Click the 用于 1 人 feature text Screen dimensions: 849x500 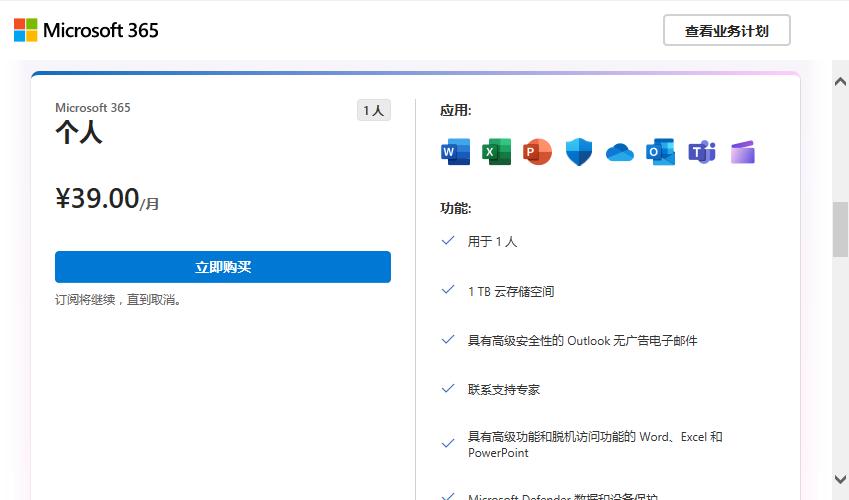pyautogui.click(x=492, y=242)
